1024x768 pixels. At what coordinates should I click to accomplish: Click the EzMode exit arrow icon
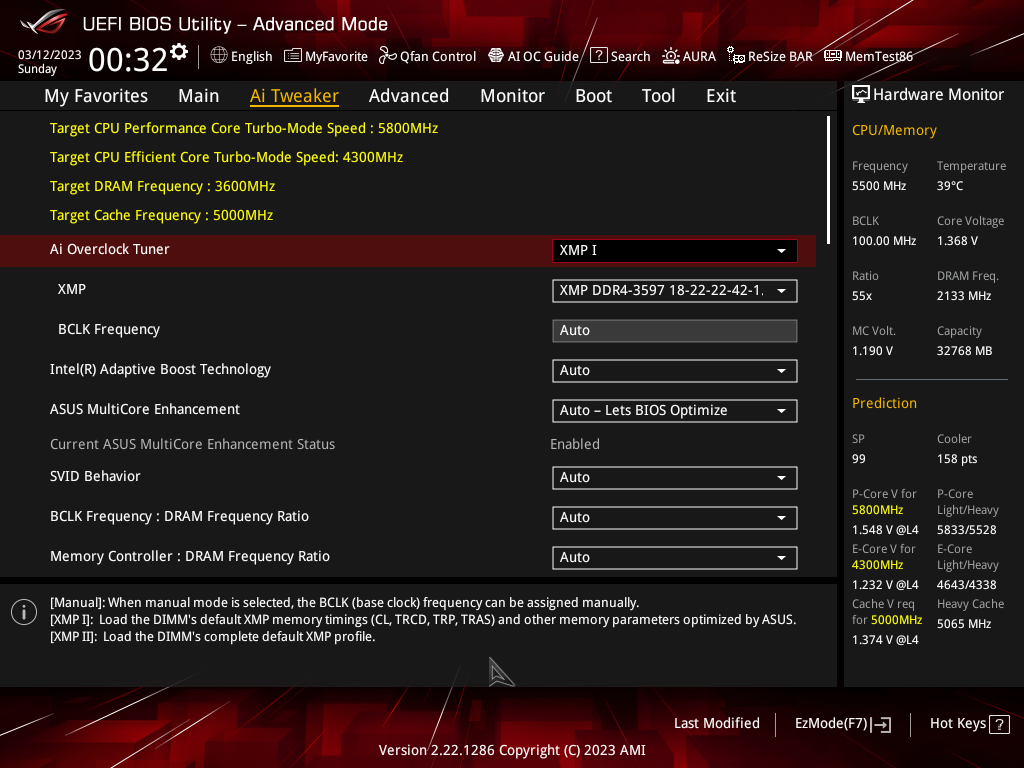click(x=881, y=724)
